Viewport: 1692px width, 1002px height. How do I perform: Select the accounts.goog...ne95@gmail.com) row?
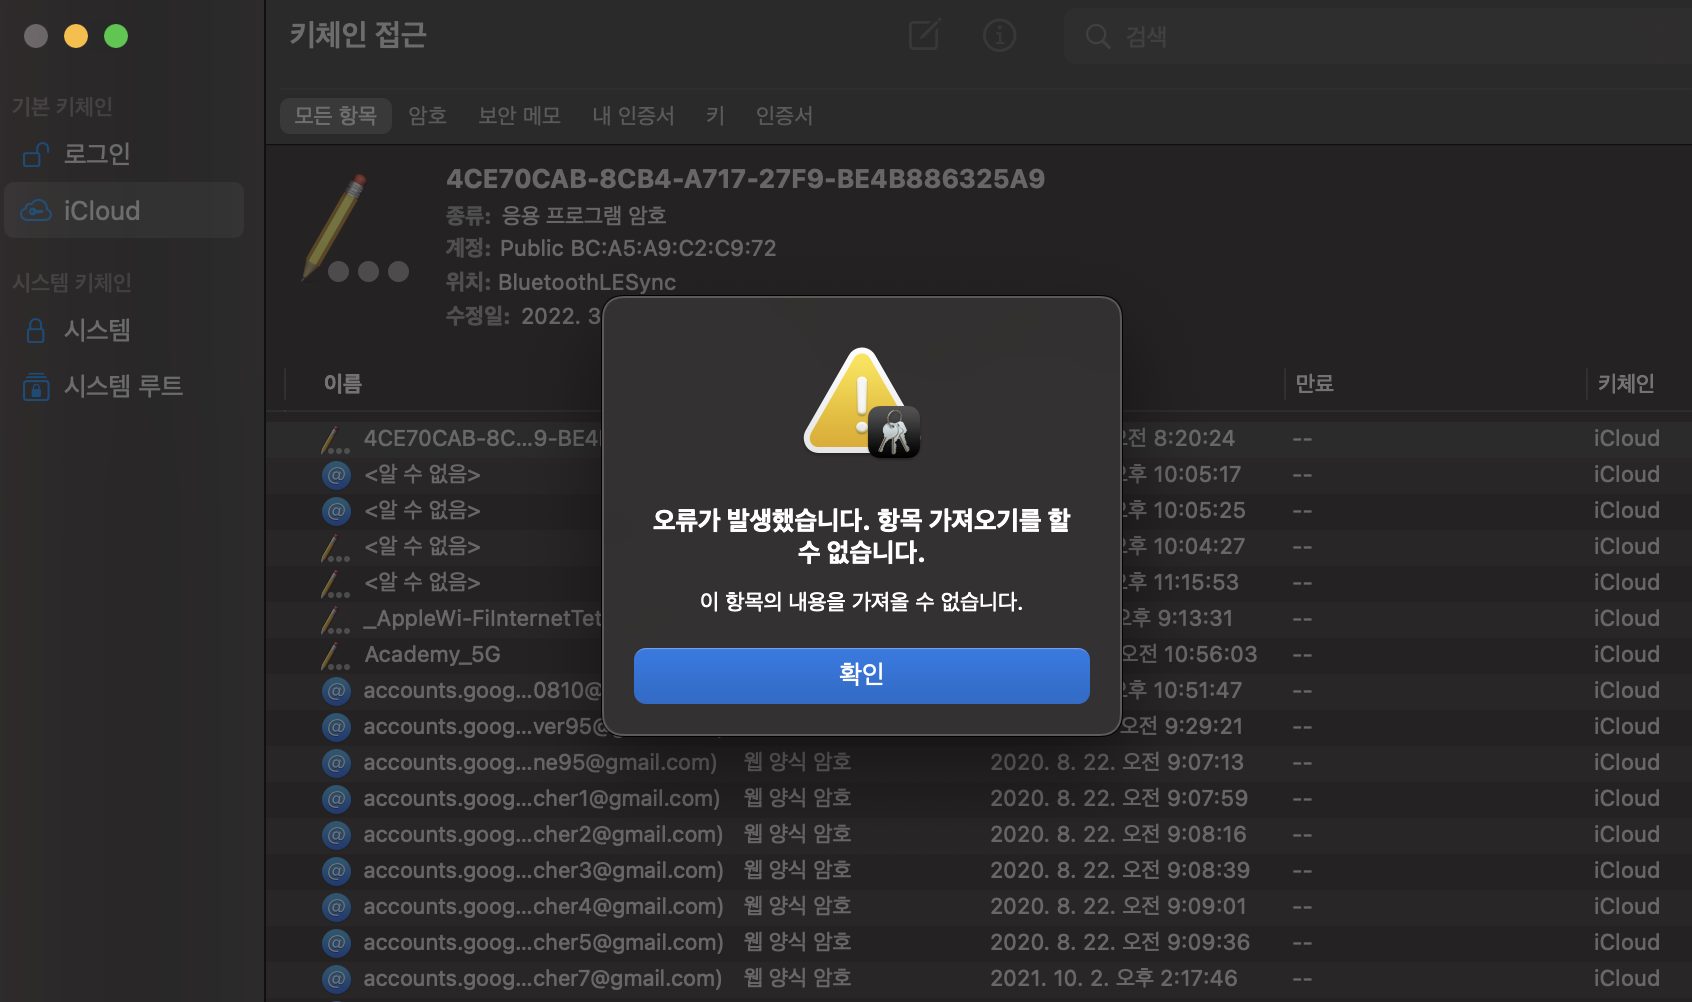(x=978, y=762)
